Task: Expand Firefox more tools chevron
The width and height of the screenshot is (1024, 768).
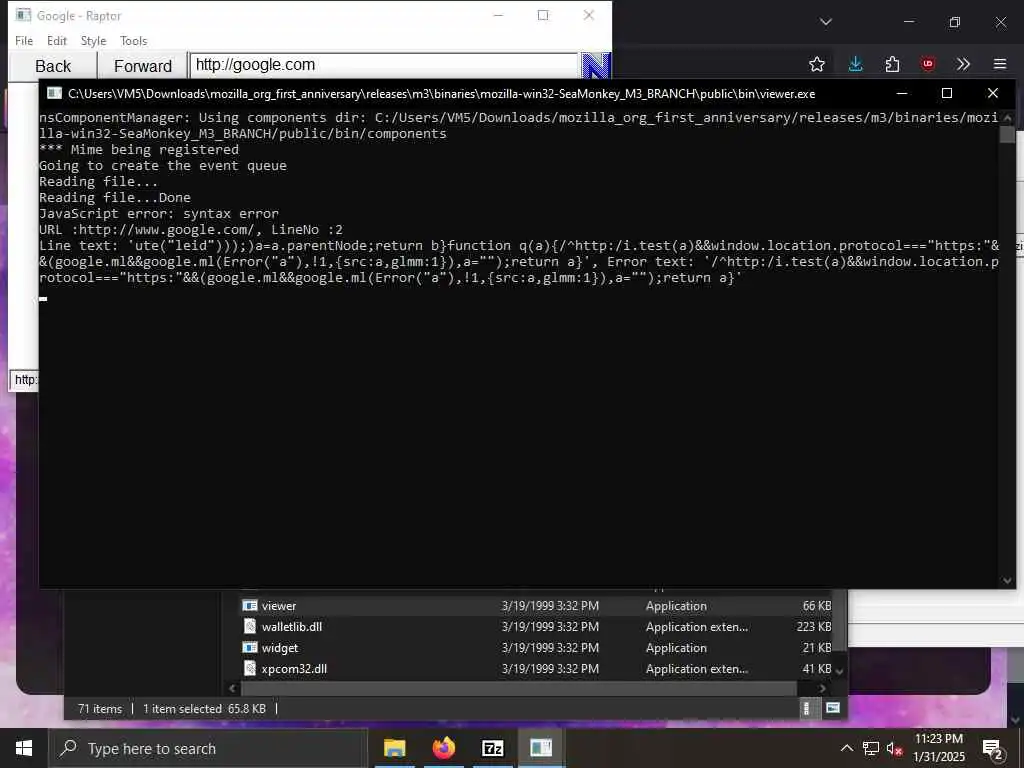Action: tap(963, 64)
